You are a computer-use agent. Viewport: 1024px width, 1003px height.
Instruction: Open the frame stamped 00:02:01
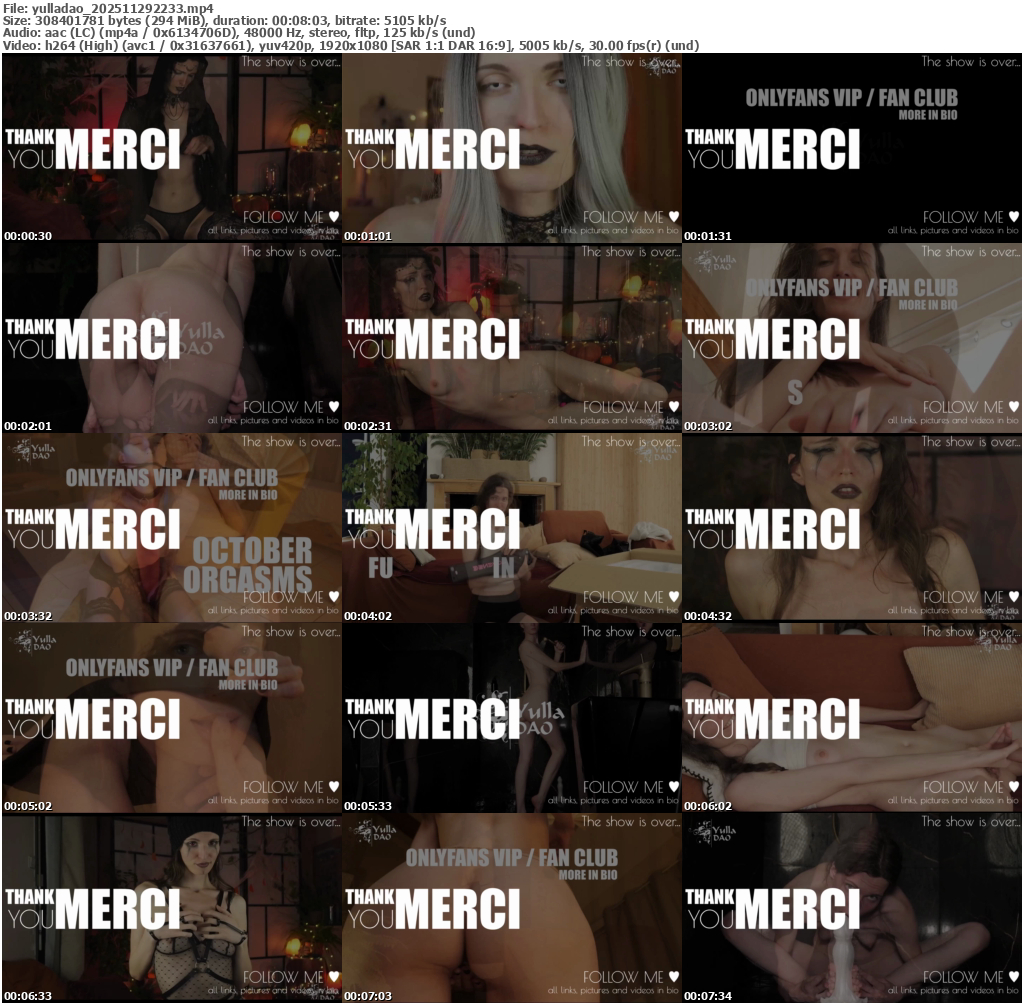coord(172,338)
